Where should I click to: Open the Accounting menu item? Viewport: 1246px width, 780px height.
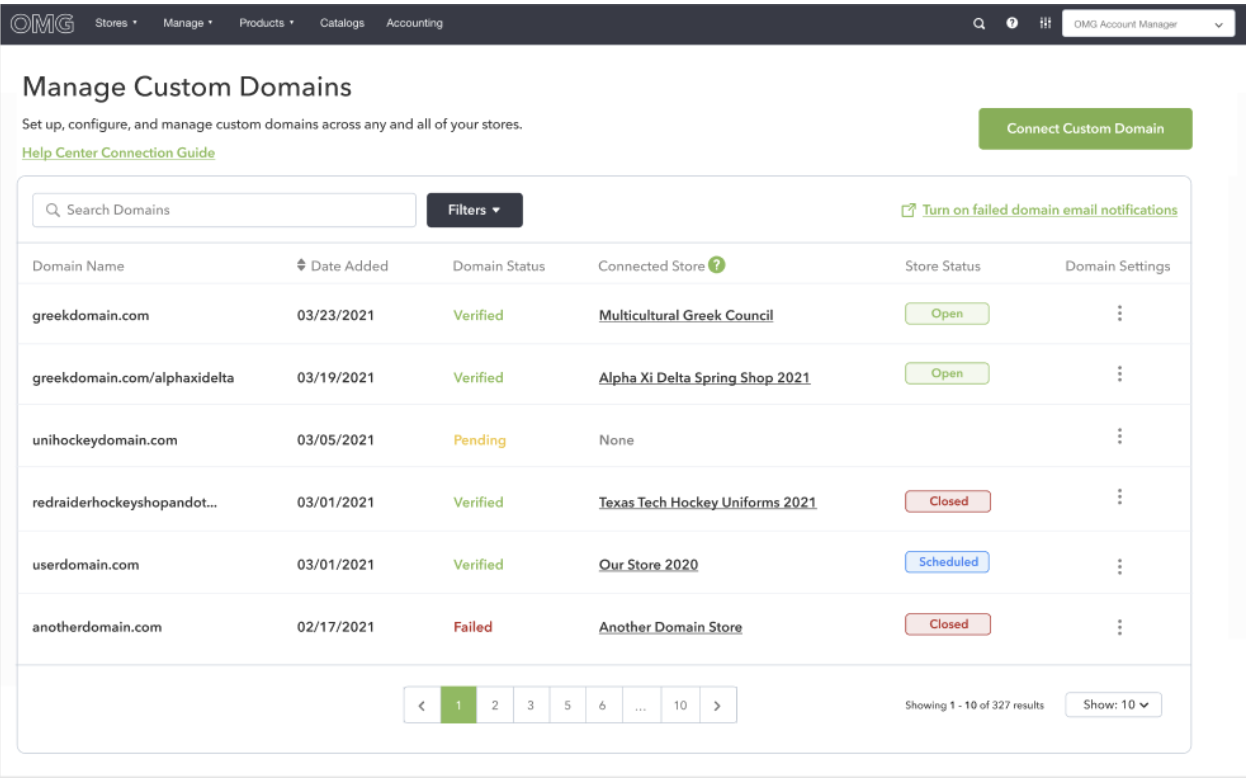point(414,23)
